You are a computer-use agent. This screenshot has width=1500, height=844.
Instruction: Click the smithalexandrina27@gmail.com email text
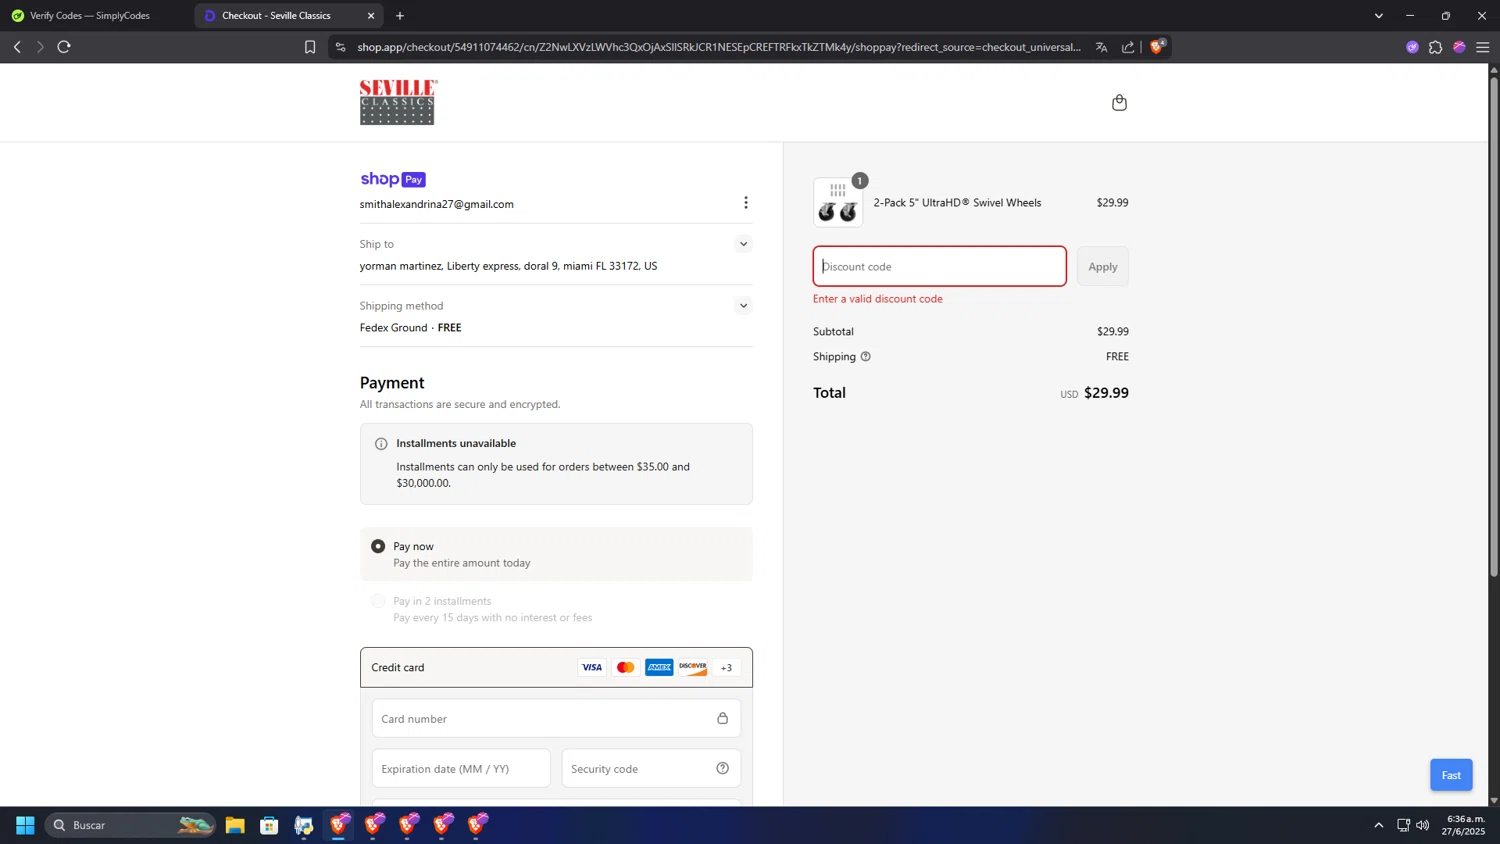pos(437,204)
